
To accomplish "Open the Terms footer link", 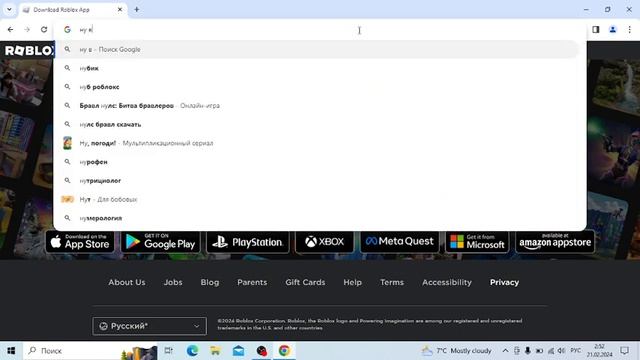I will pyautogui.click(x=392, y=282).
